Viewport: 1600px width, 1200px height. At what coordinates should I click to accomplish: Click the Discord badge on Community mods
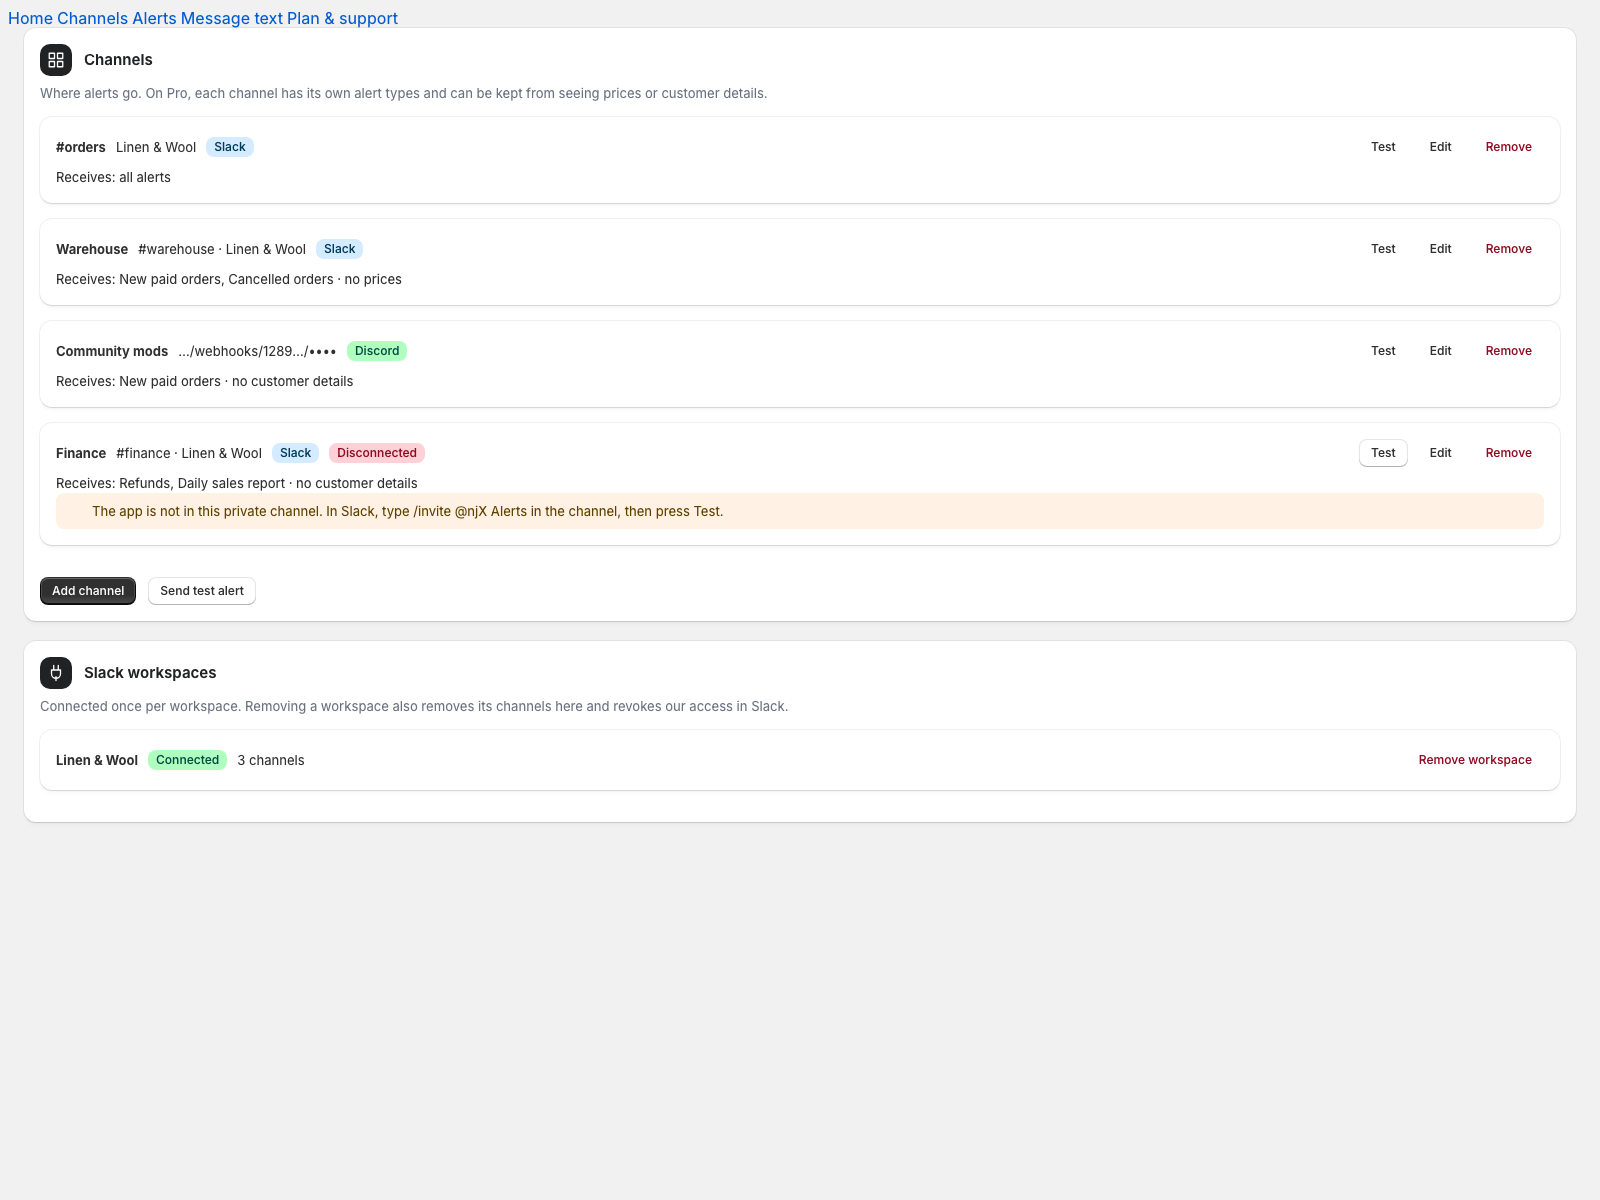coord(377,351)
